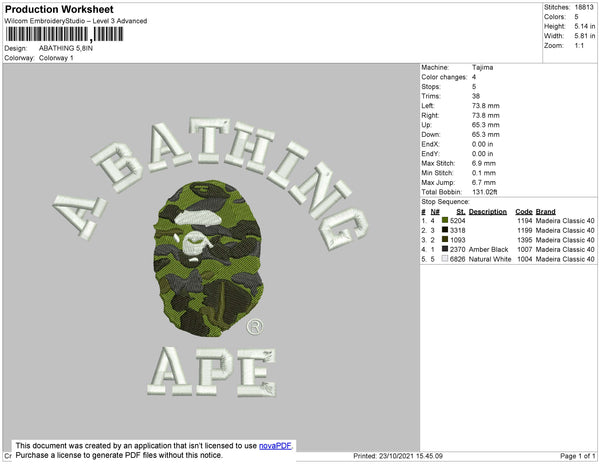Click thread code 1007
Screen dimensions: 600x464
525,249
